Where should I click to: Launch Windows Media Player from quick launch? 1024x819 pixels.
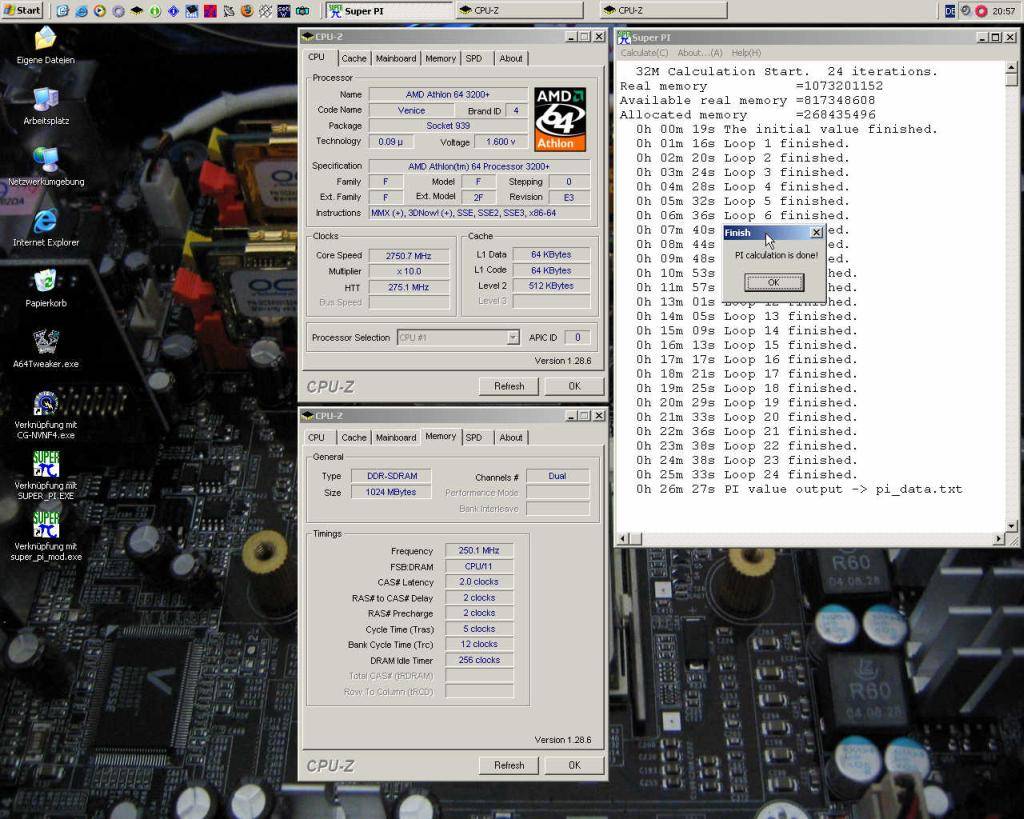(99, 10)
